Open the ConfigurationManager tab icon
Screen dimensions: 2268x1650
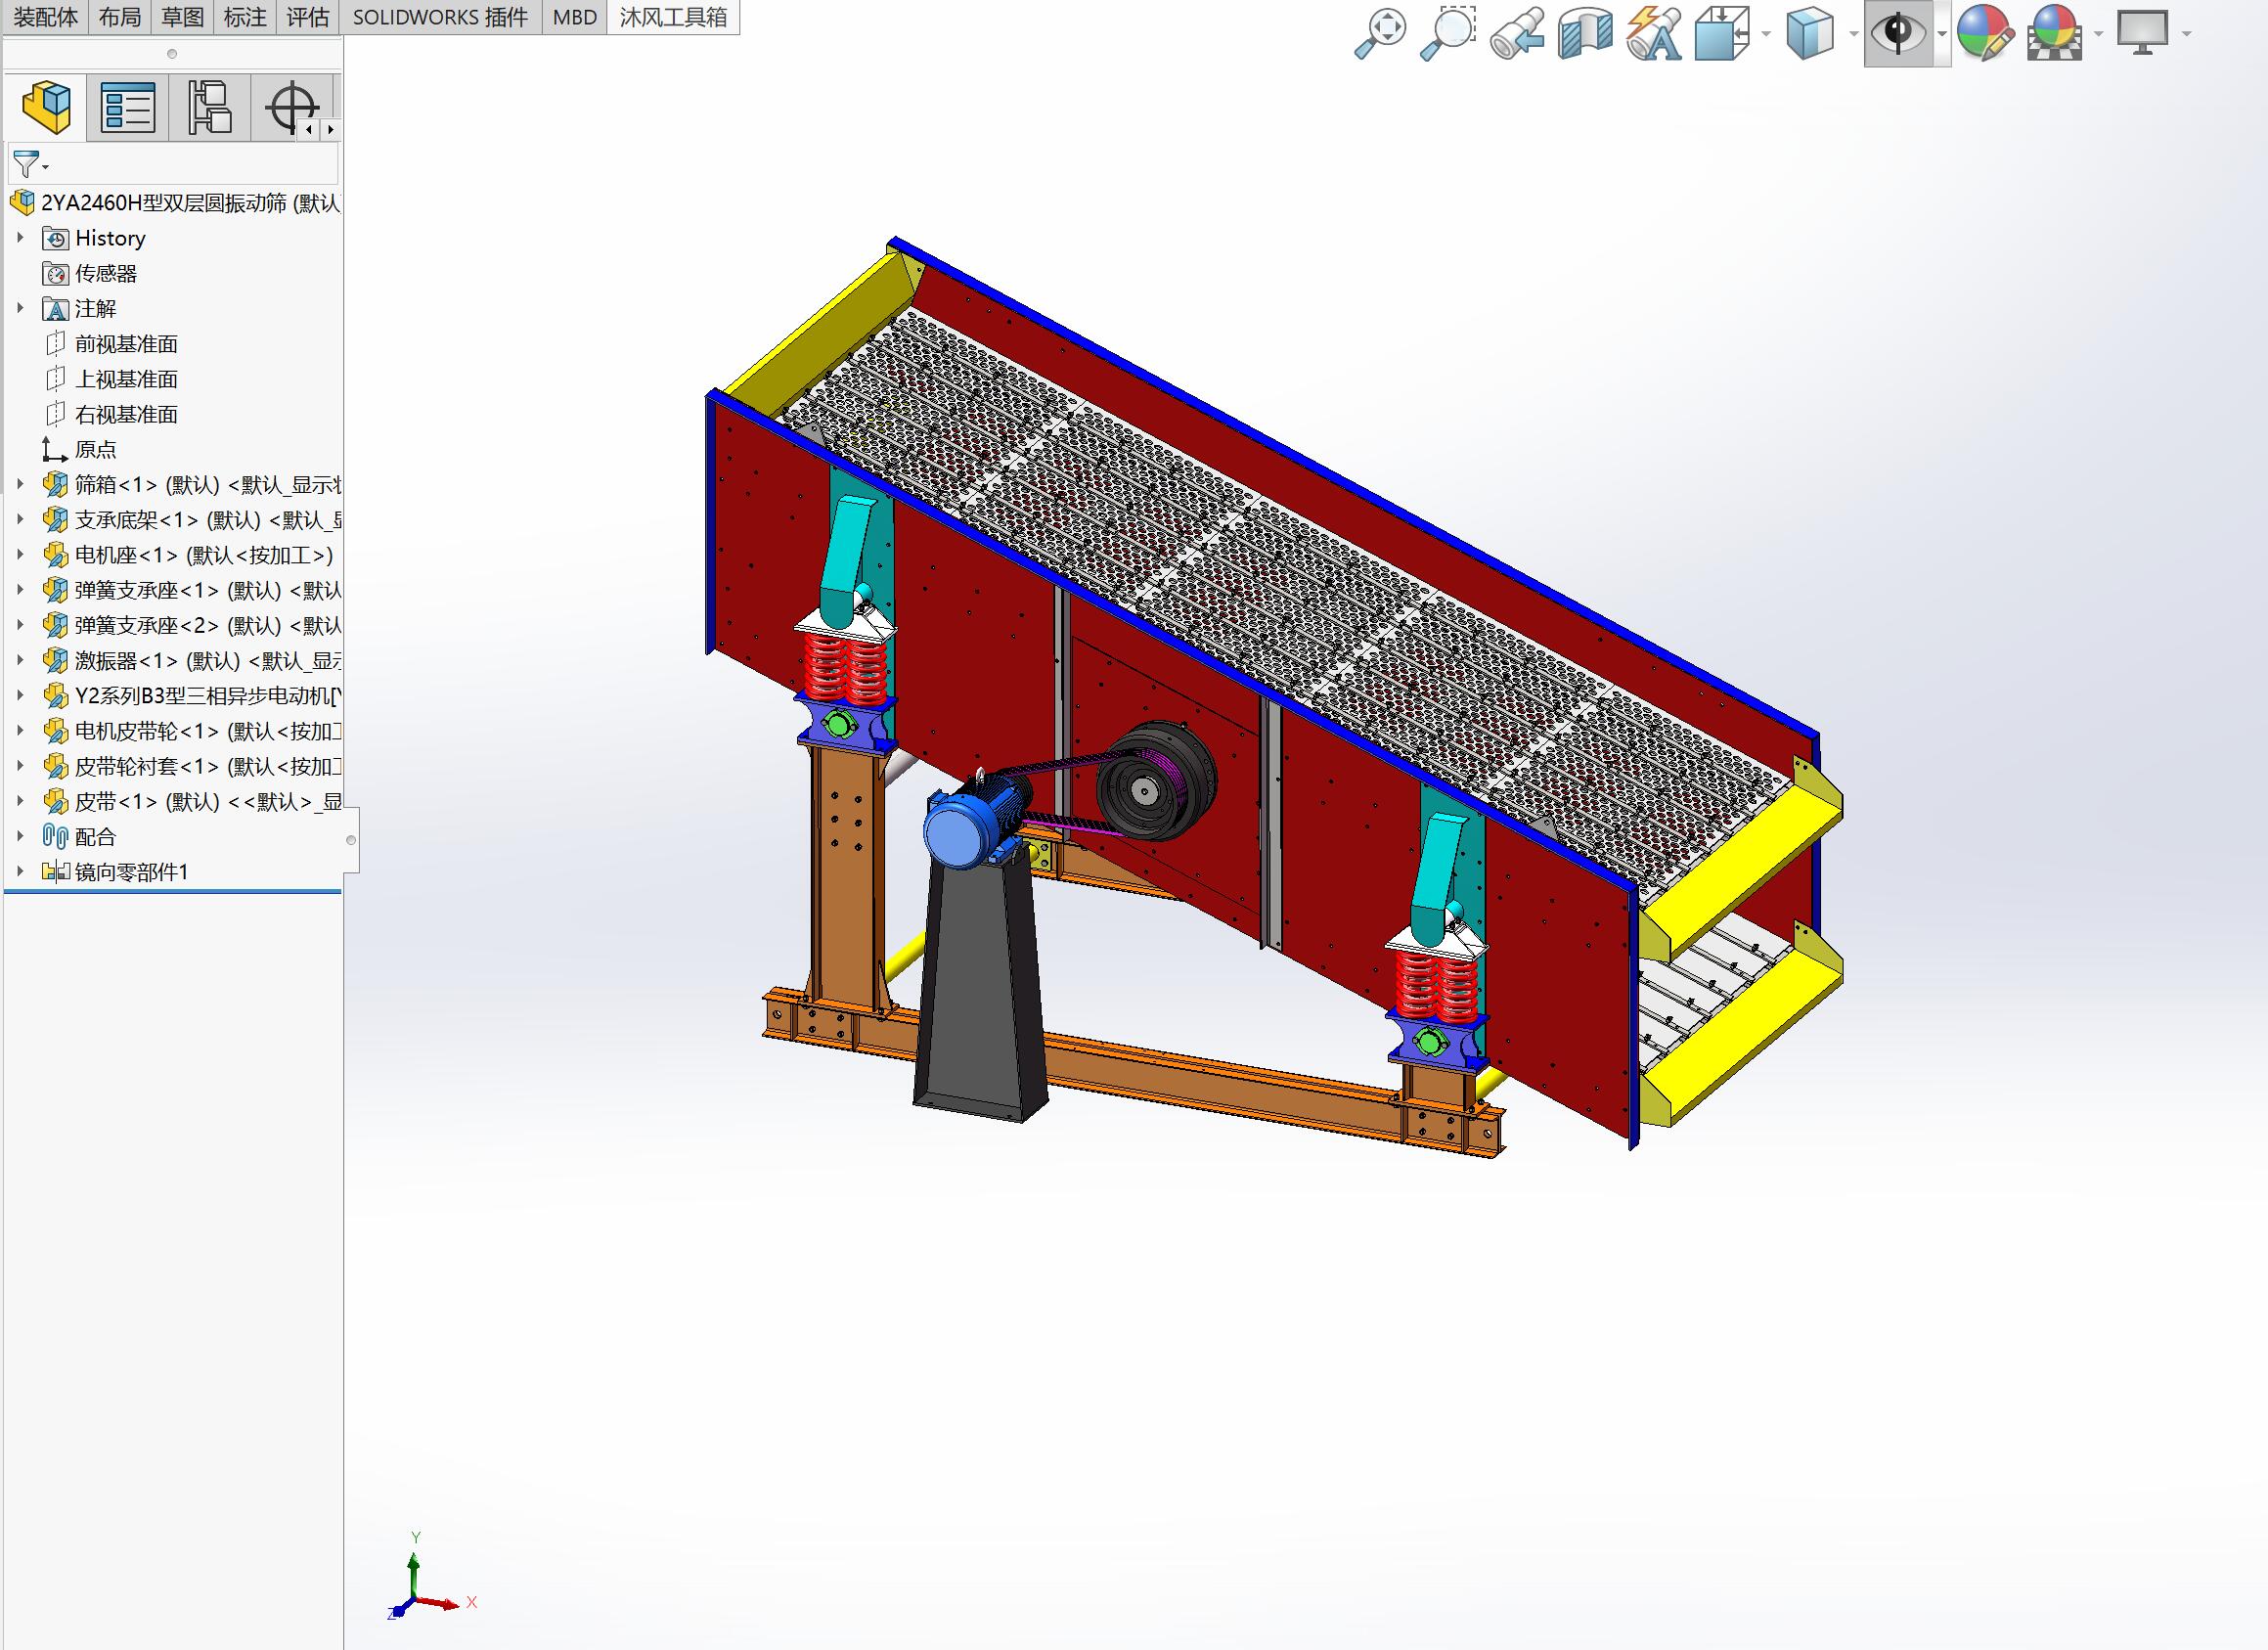pyautogui.click(x=210, y=108)
